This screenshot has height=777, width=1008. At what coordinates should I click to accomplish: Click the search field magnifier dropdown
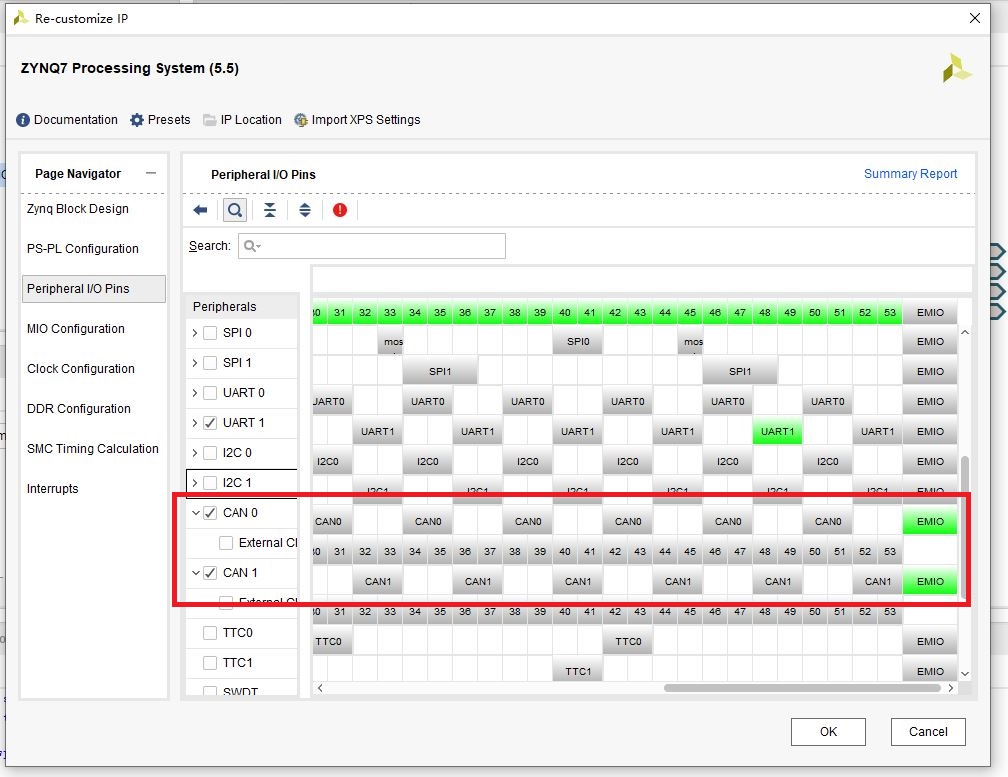(252, 246)
